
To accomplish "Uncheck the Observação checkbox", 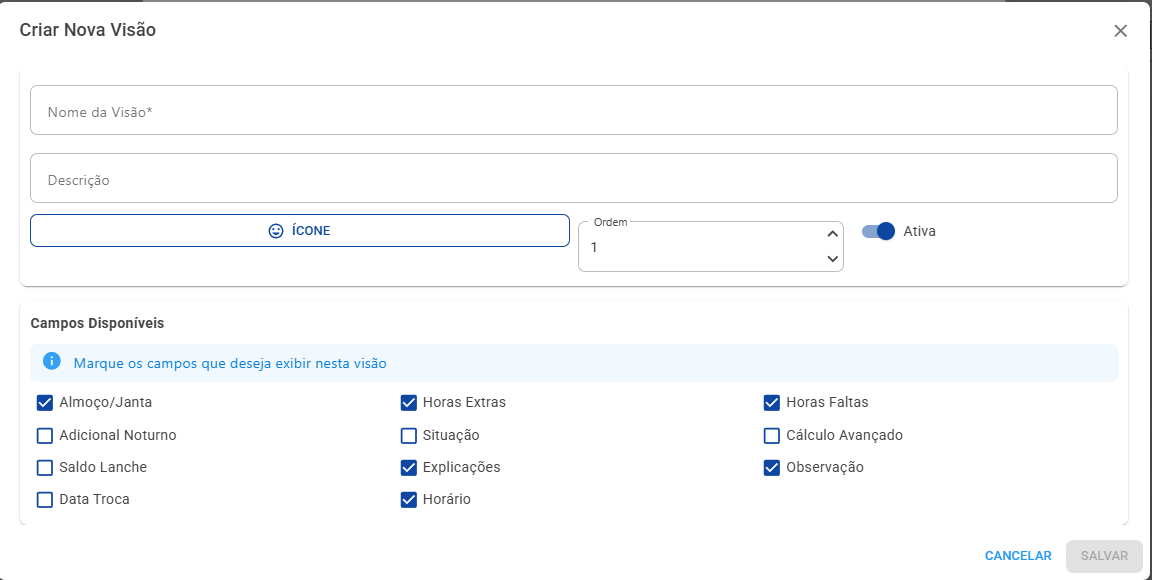I will 771,468.
